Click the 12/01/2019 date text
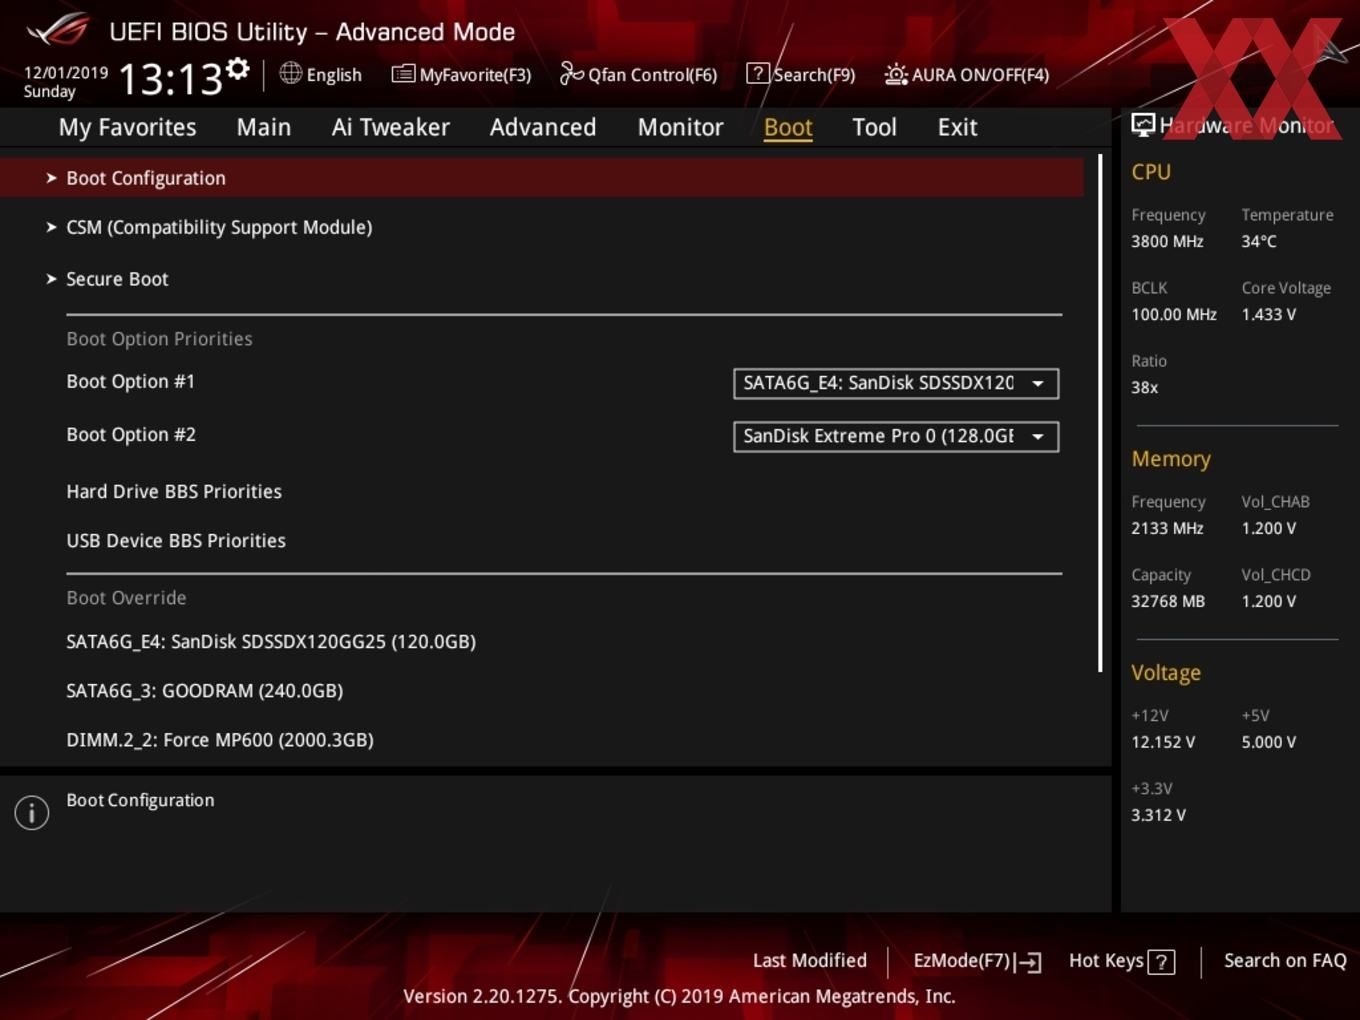 coord(66,73)
